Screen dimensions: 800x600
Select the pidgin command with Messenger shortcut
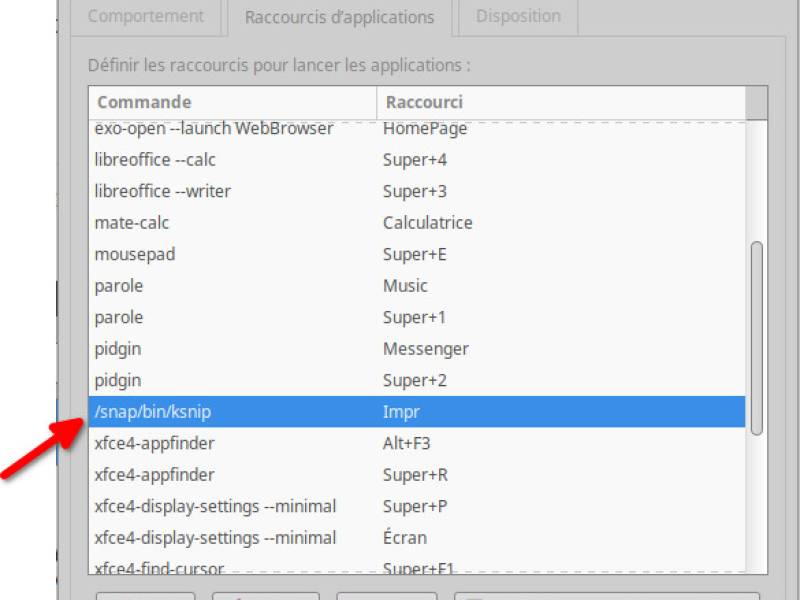117,349
